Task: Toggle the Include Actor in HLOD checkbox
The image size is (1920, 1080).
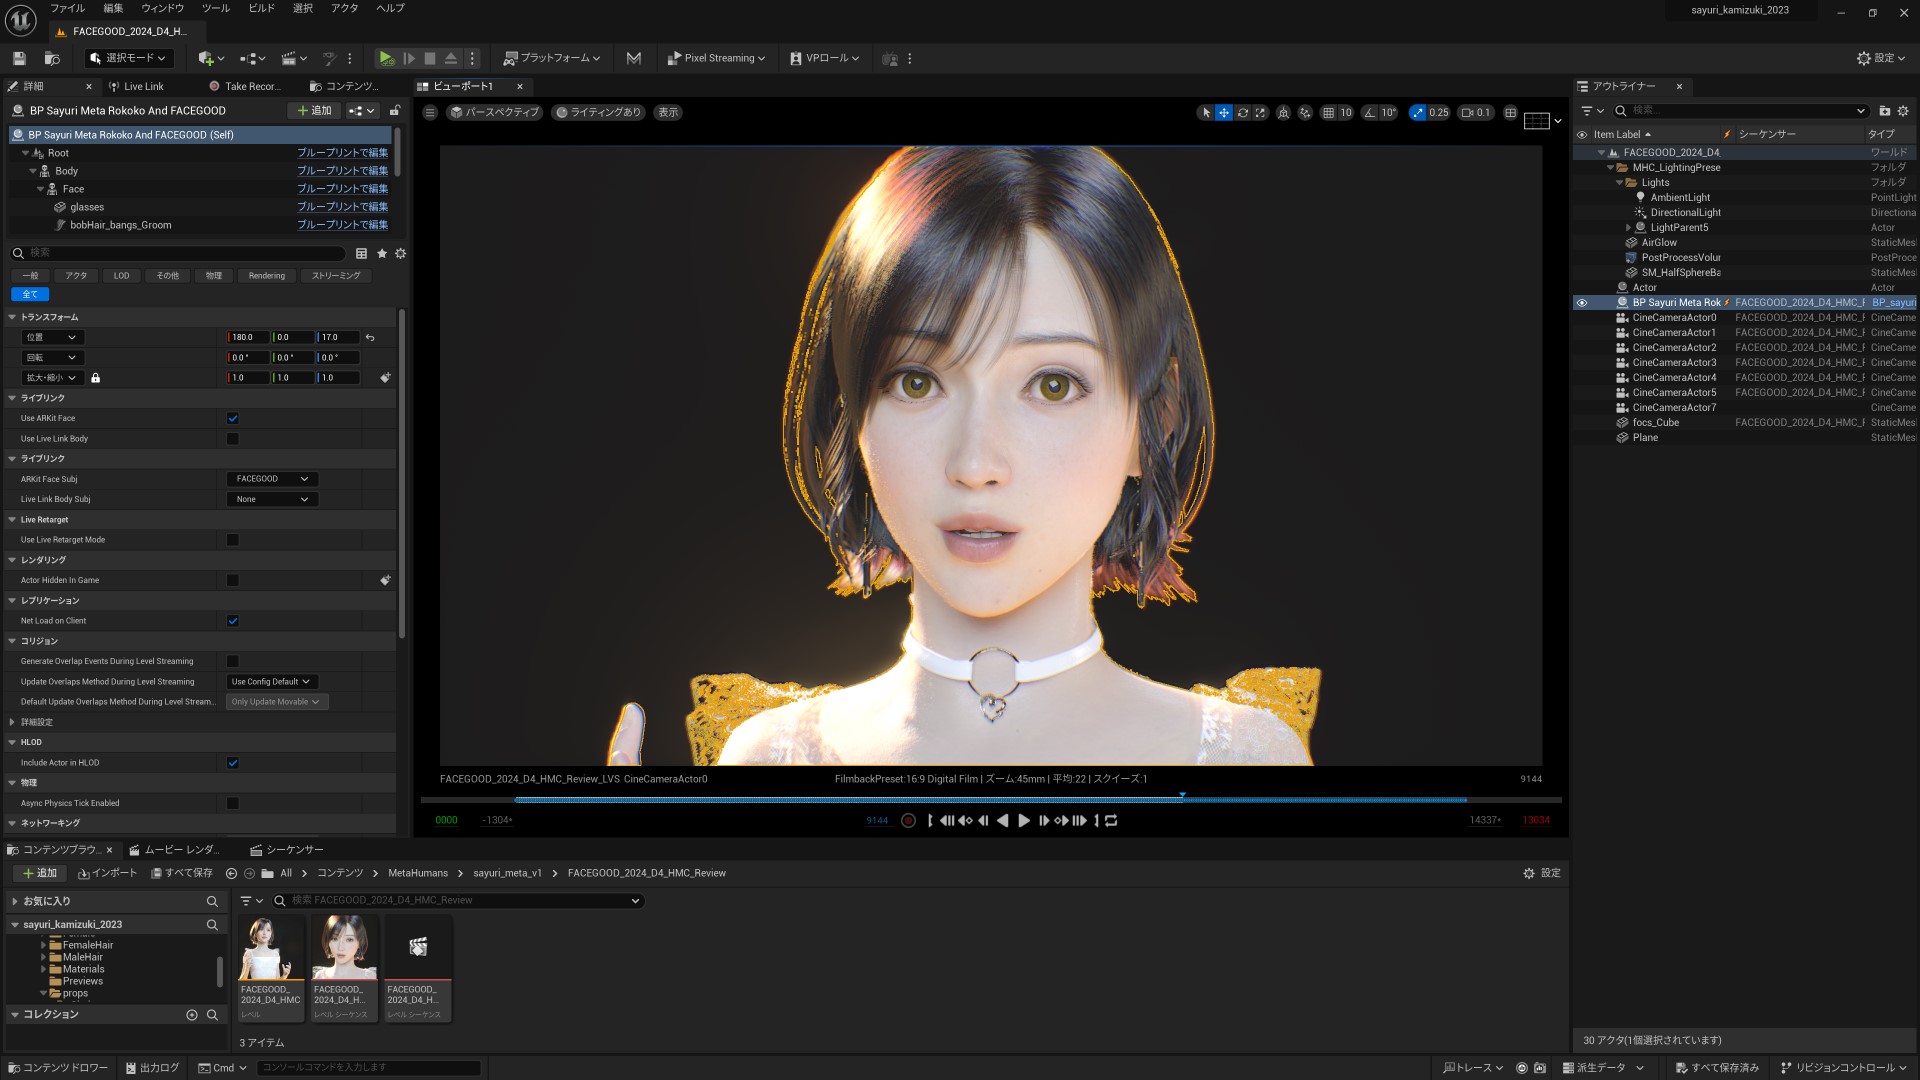Action: [233, 763]
